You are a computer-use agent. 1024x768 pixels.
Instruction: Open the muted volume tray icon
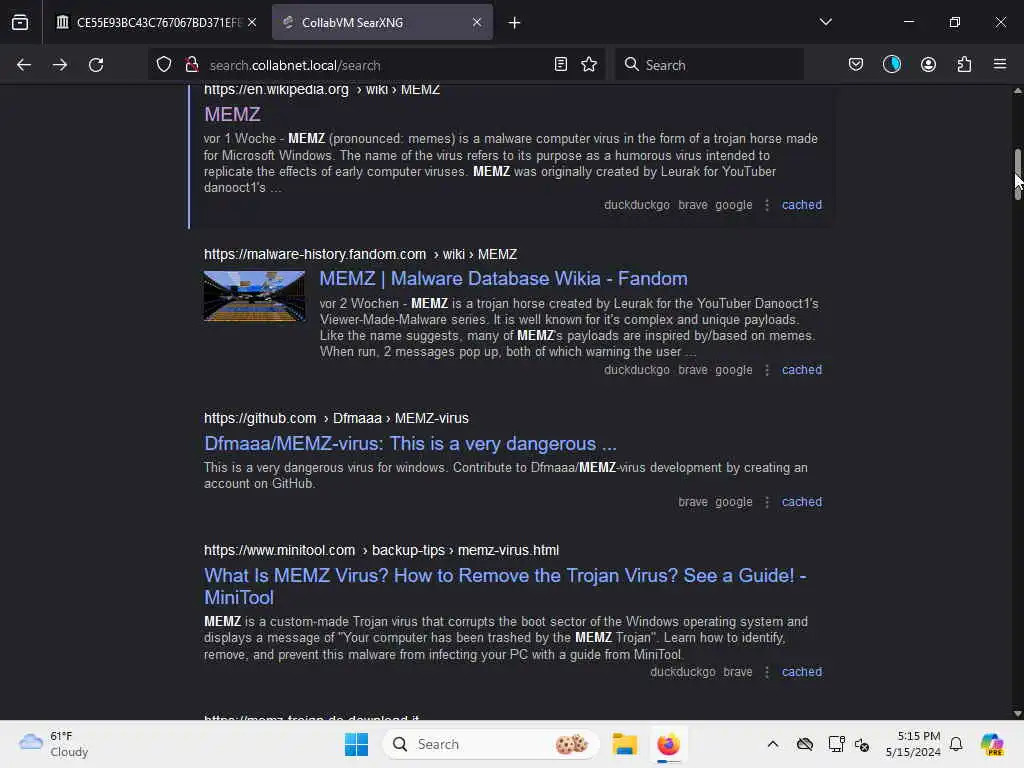[x=862, y=744]
